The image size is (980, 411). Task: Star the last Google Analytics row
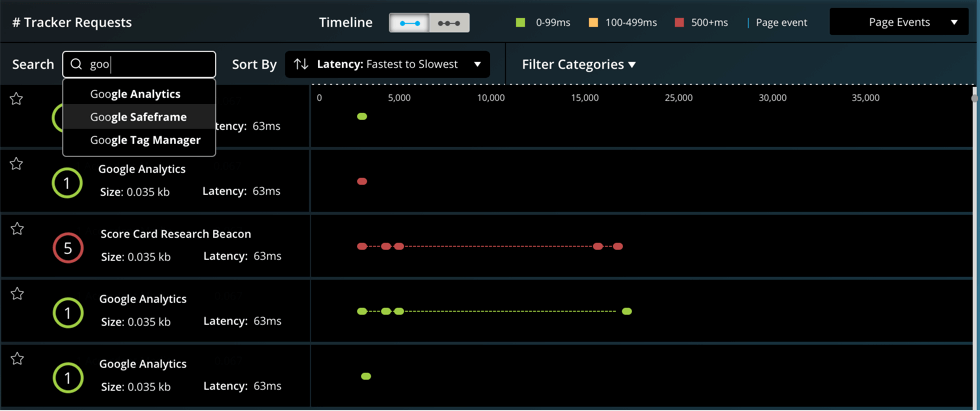coord(16,358)
